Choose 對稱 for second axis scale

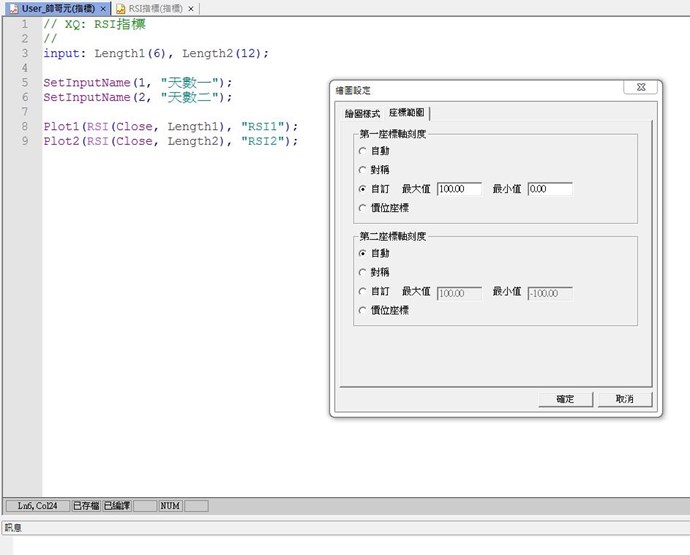click(362, 272)
